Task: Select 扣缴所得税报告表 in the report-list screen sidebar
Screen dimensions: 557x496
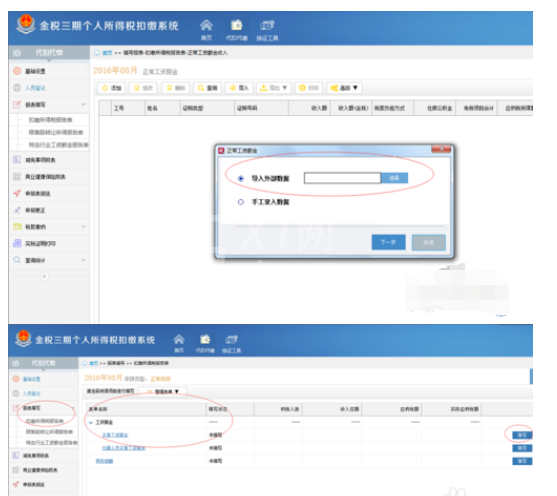Action: 45,421
